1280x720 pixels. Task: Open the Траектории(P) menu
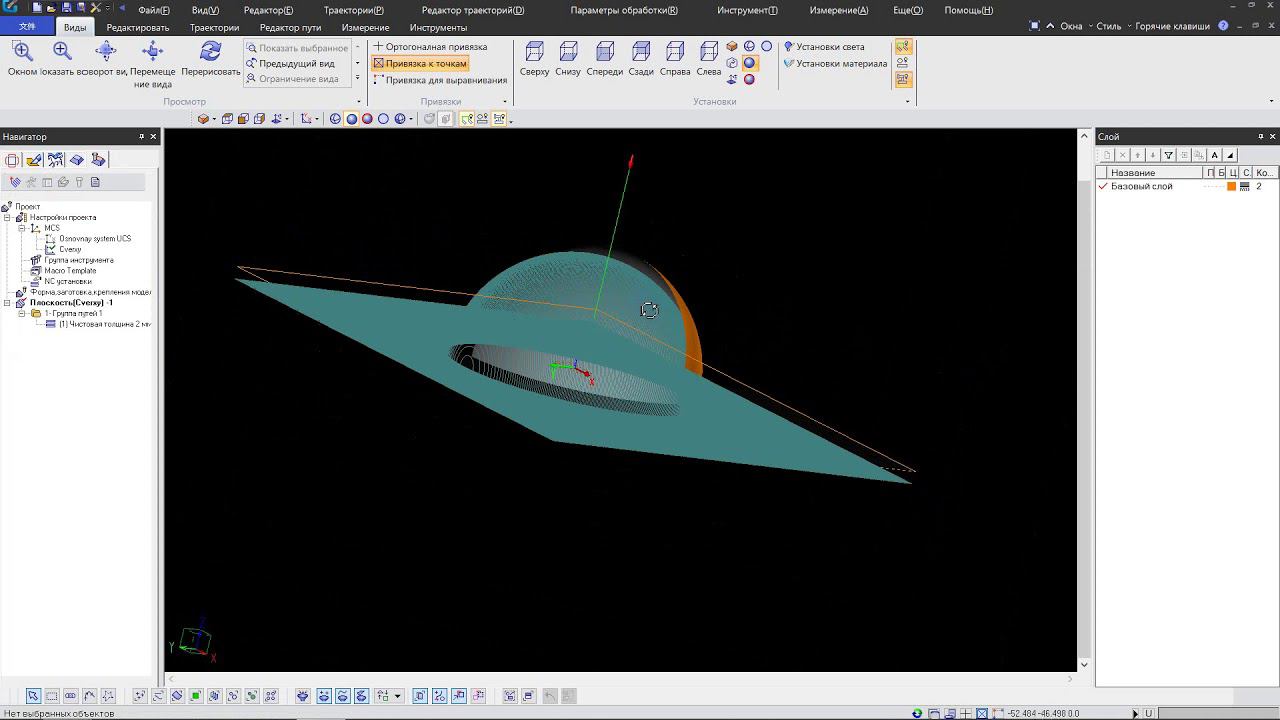coord(353,10)
